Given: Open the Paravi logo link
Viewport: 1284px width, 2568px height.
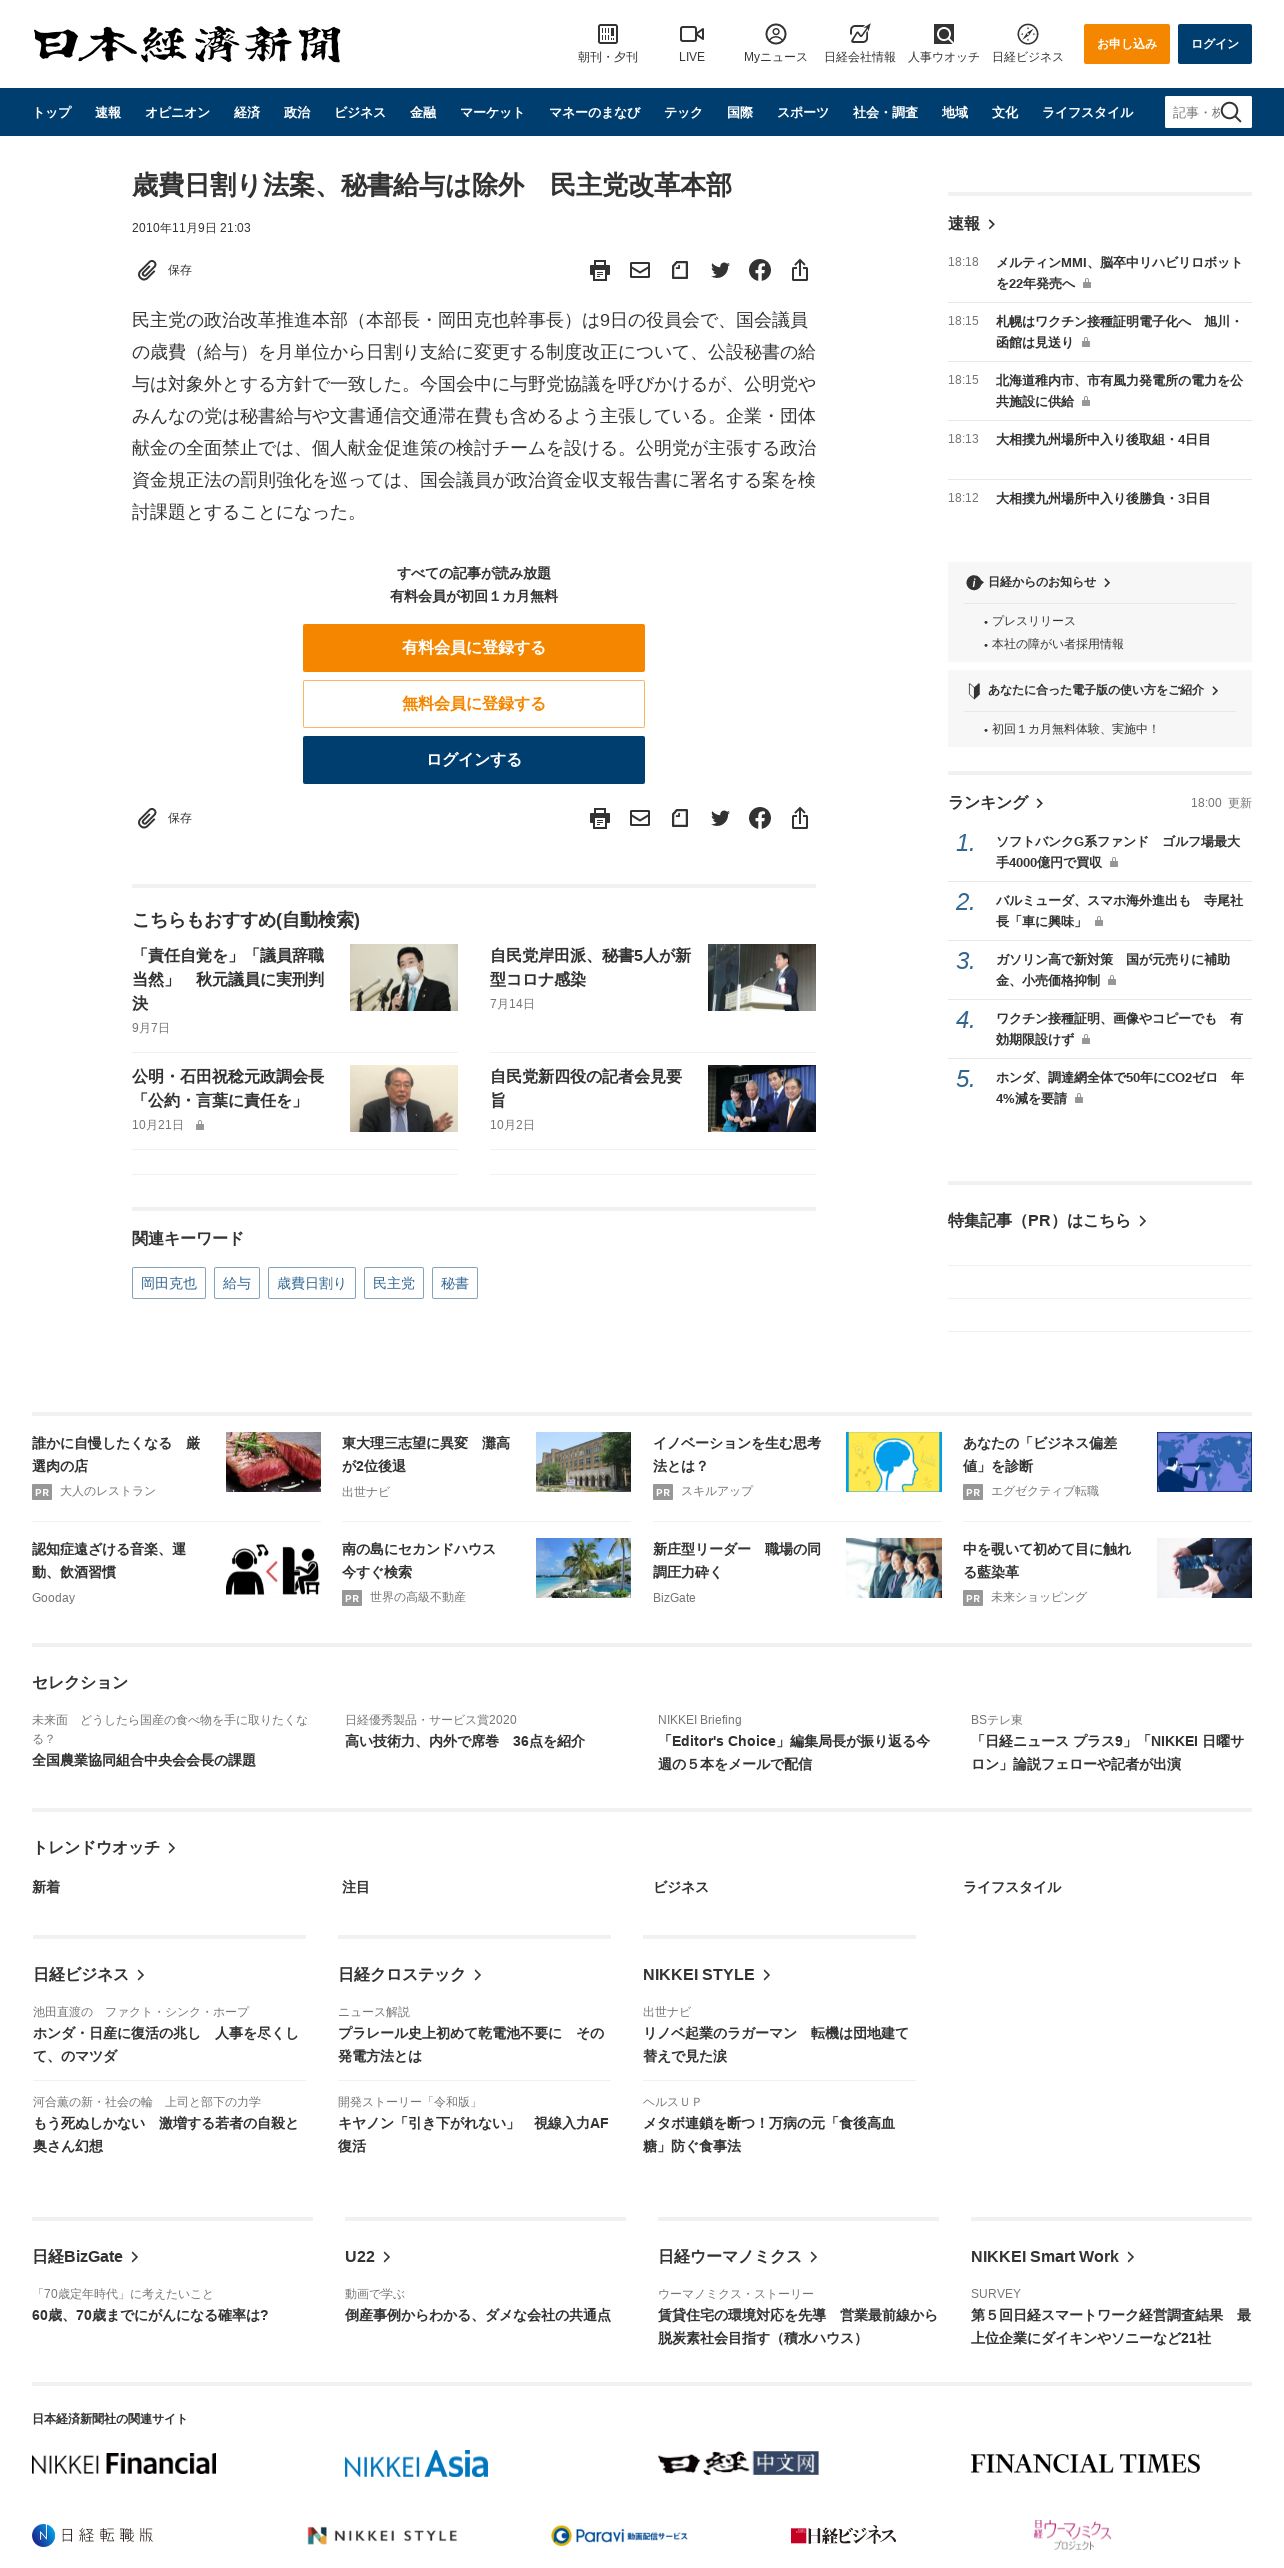Looking at the screenshot, I should click(619, 2535).
